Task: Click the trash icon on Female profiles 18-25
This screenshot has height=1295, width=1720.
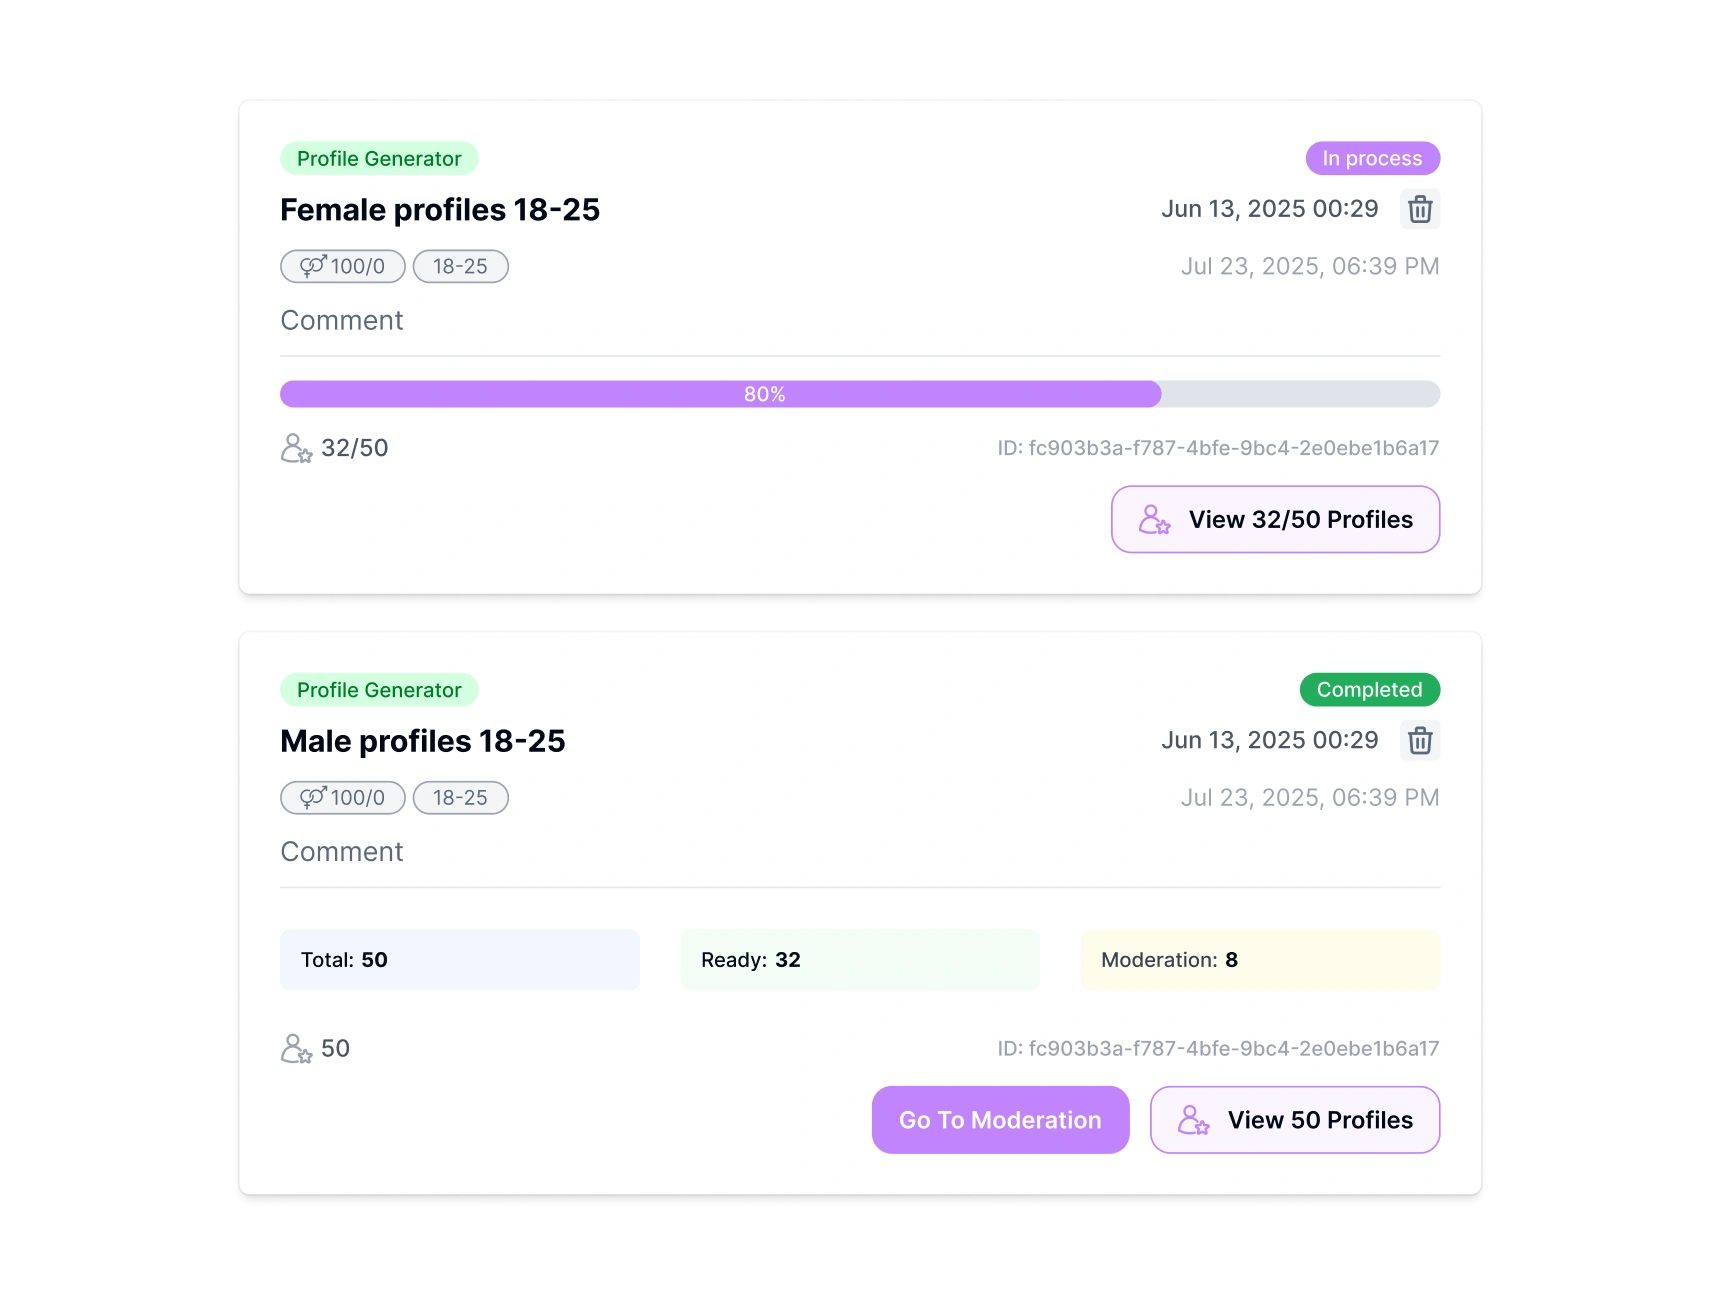Action: 1420,209
